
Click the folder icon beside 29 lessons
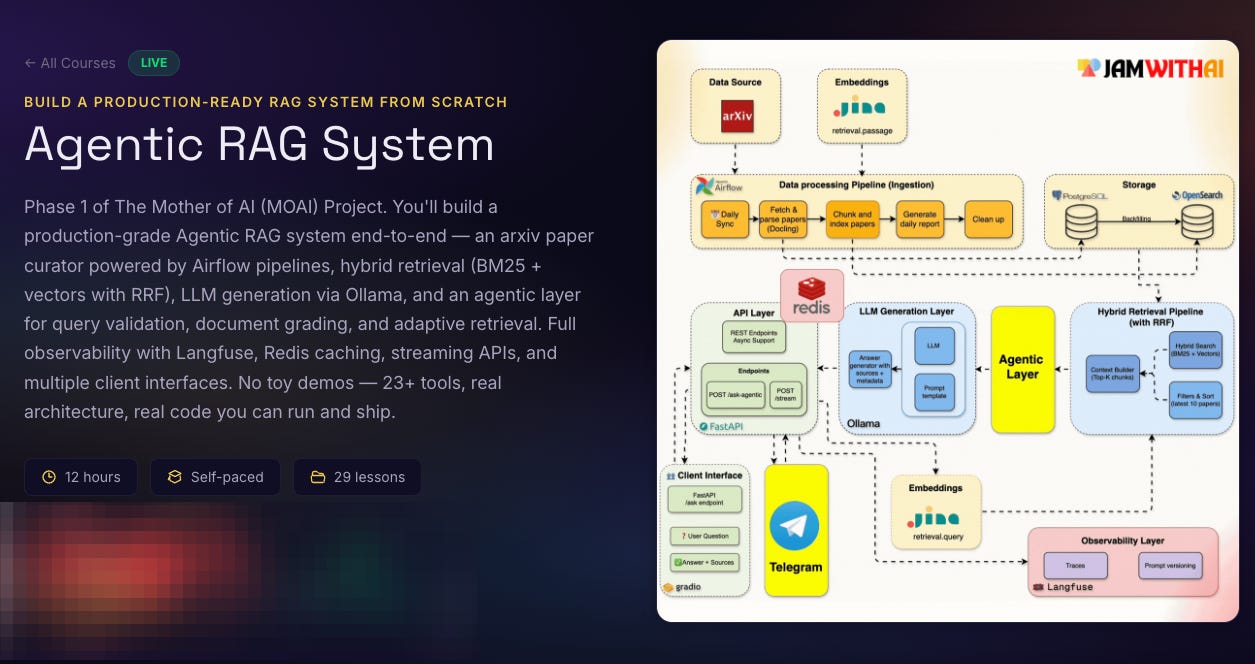pyautogui.click(x=318, y=477)
